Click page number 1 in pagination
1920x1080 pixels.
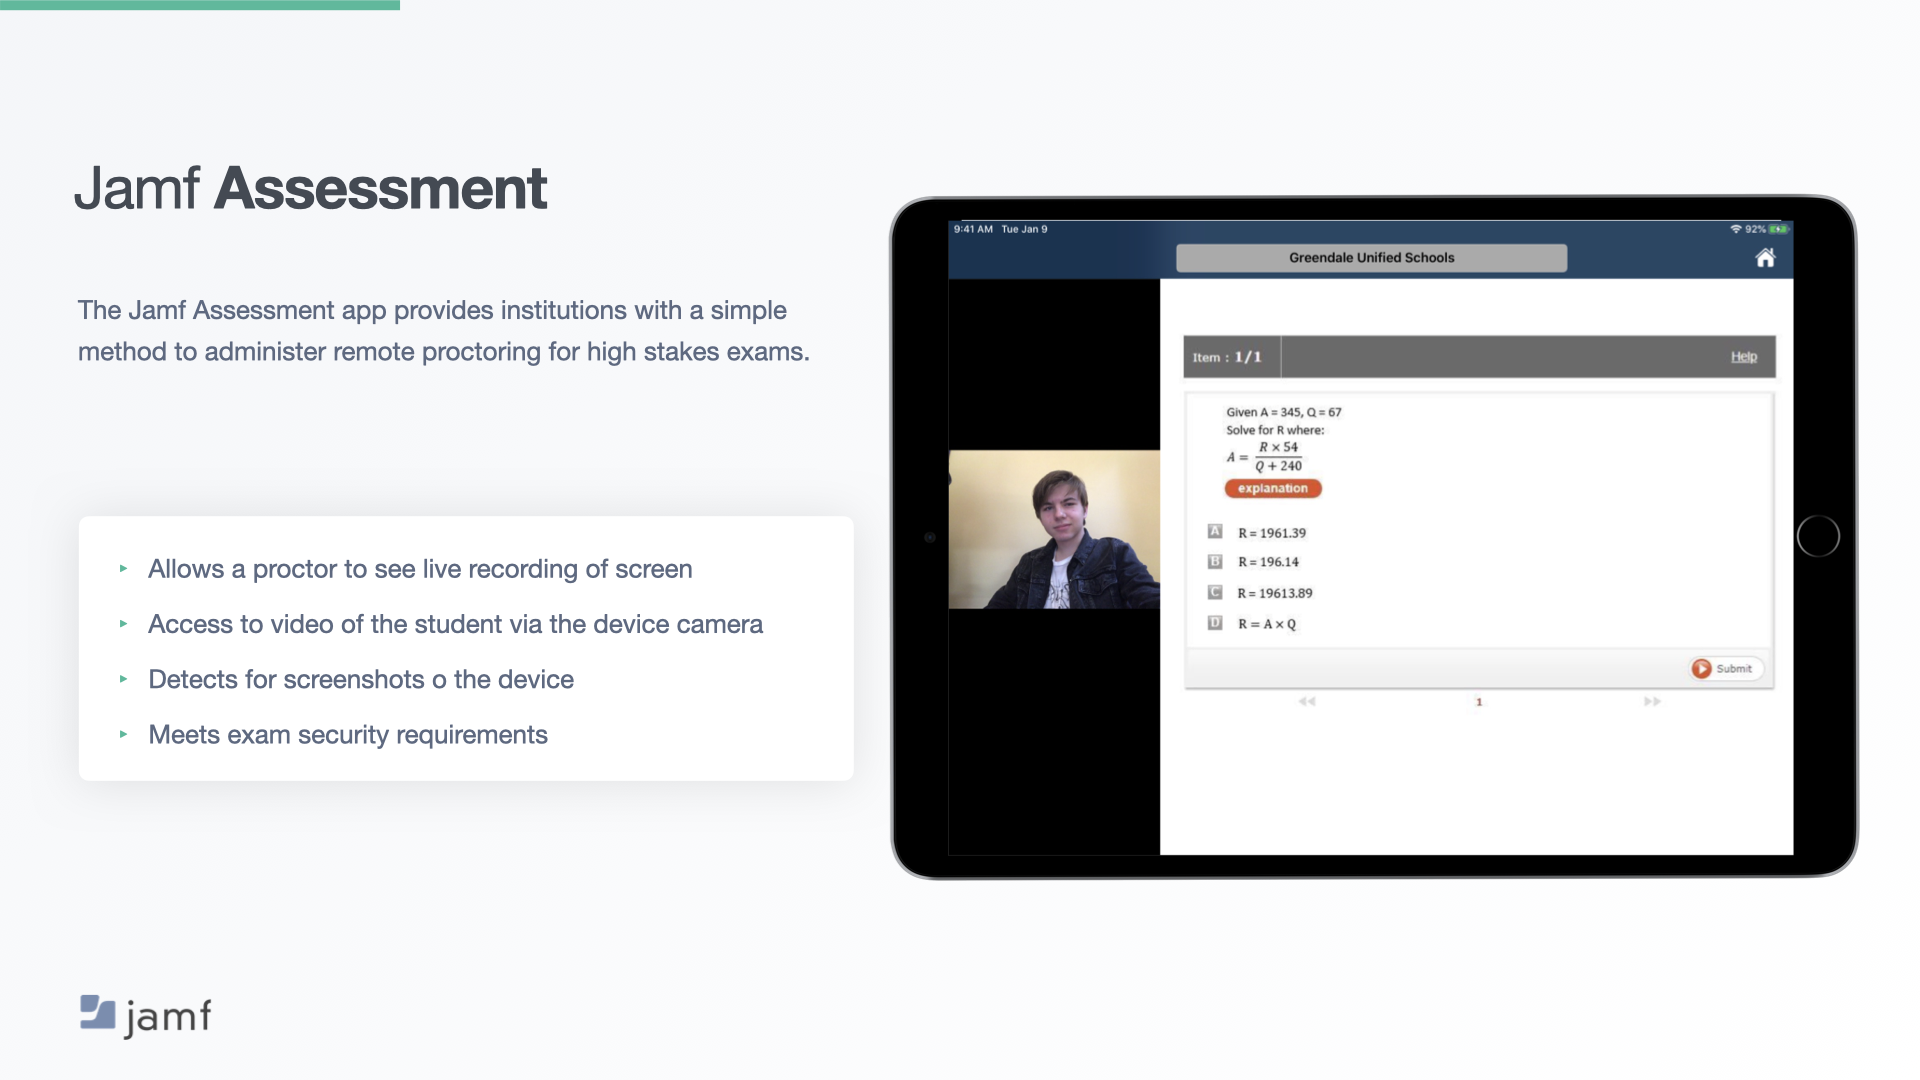pos(1479,702)
